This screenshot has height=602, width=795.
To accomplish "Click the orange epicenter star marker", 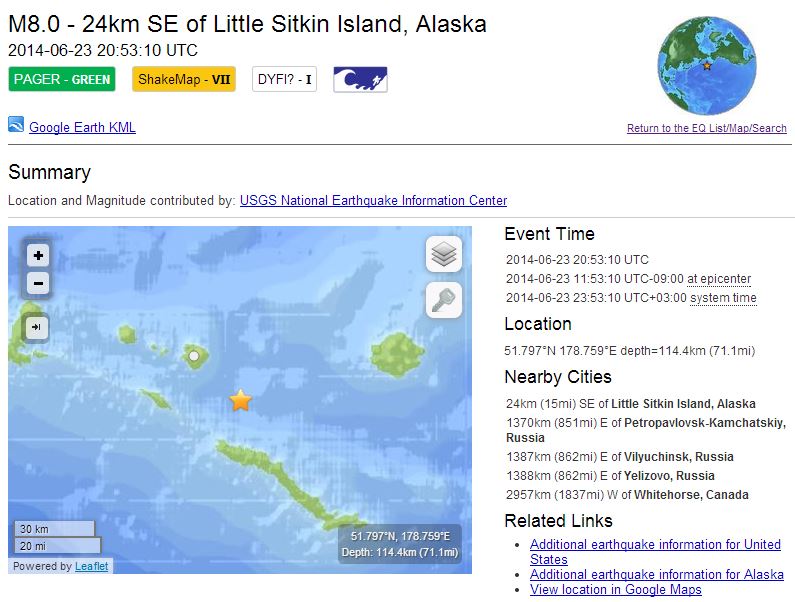I will 241,400.
